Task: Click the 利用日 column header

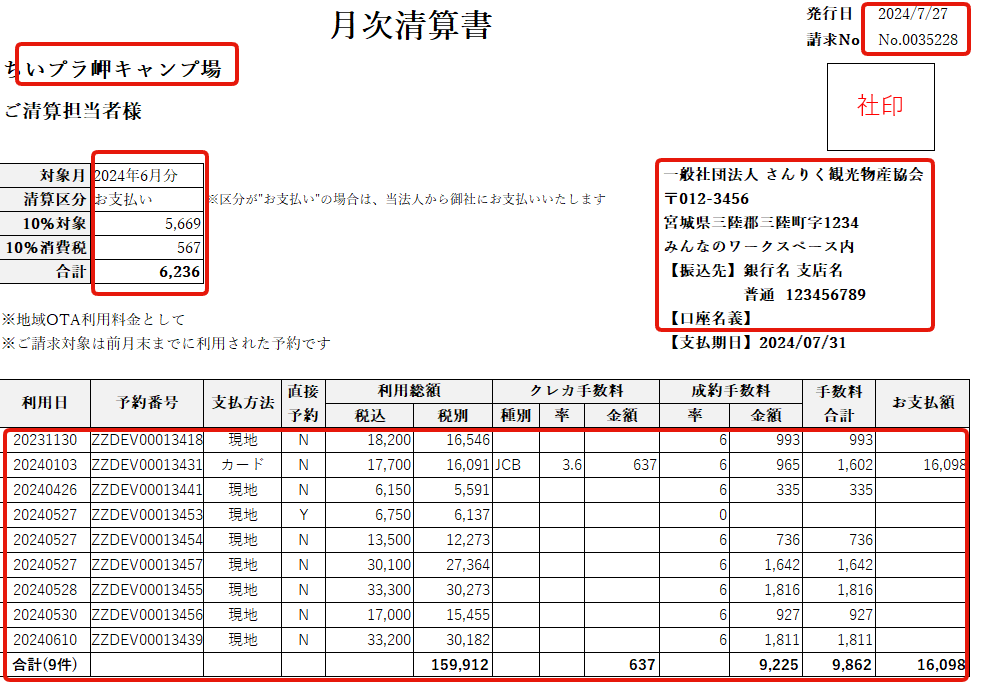Action: pyautogui.click(x=45, y=403)
